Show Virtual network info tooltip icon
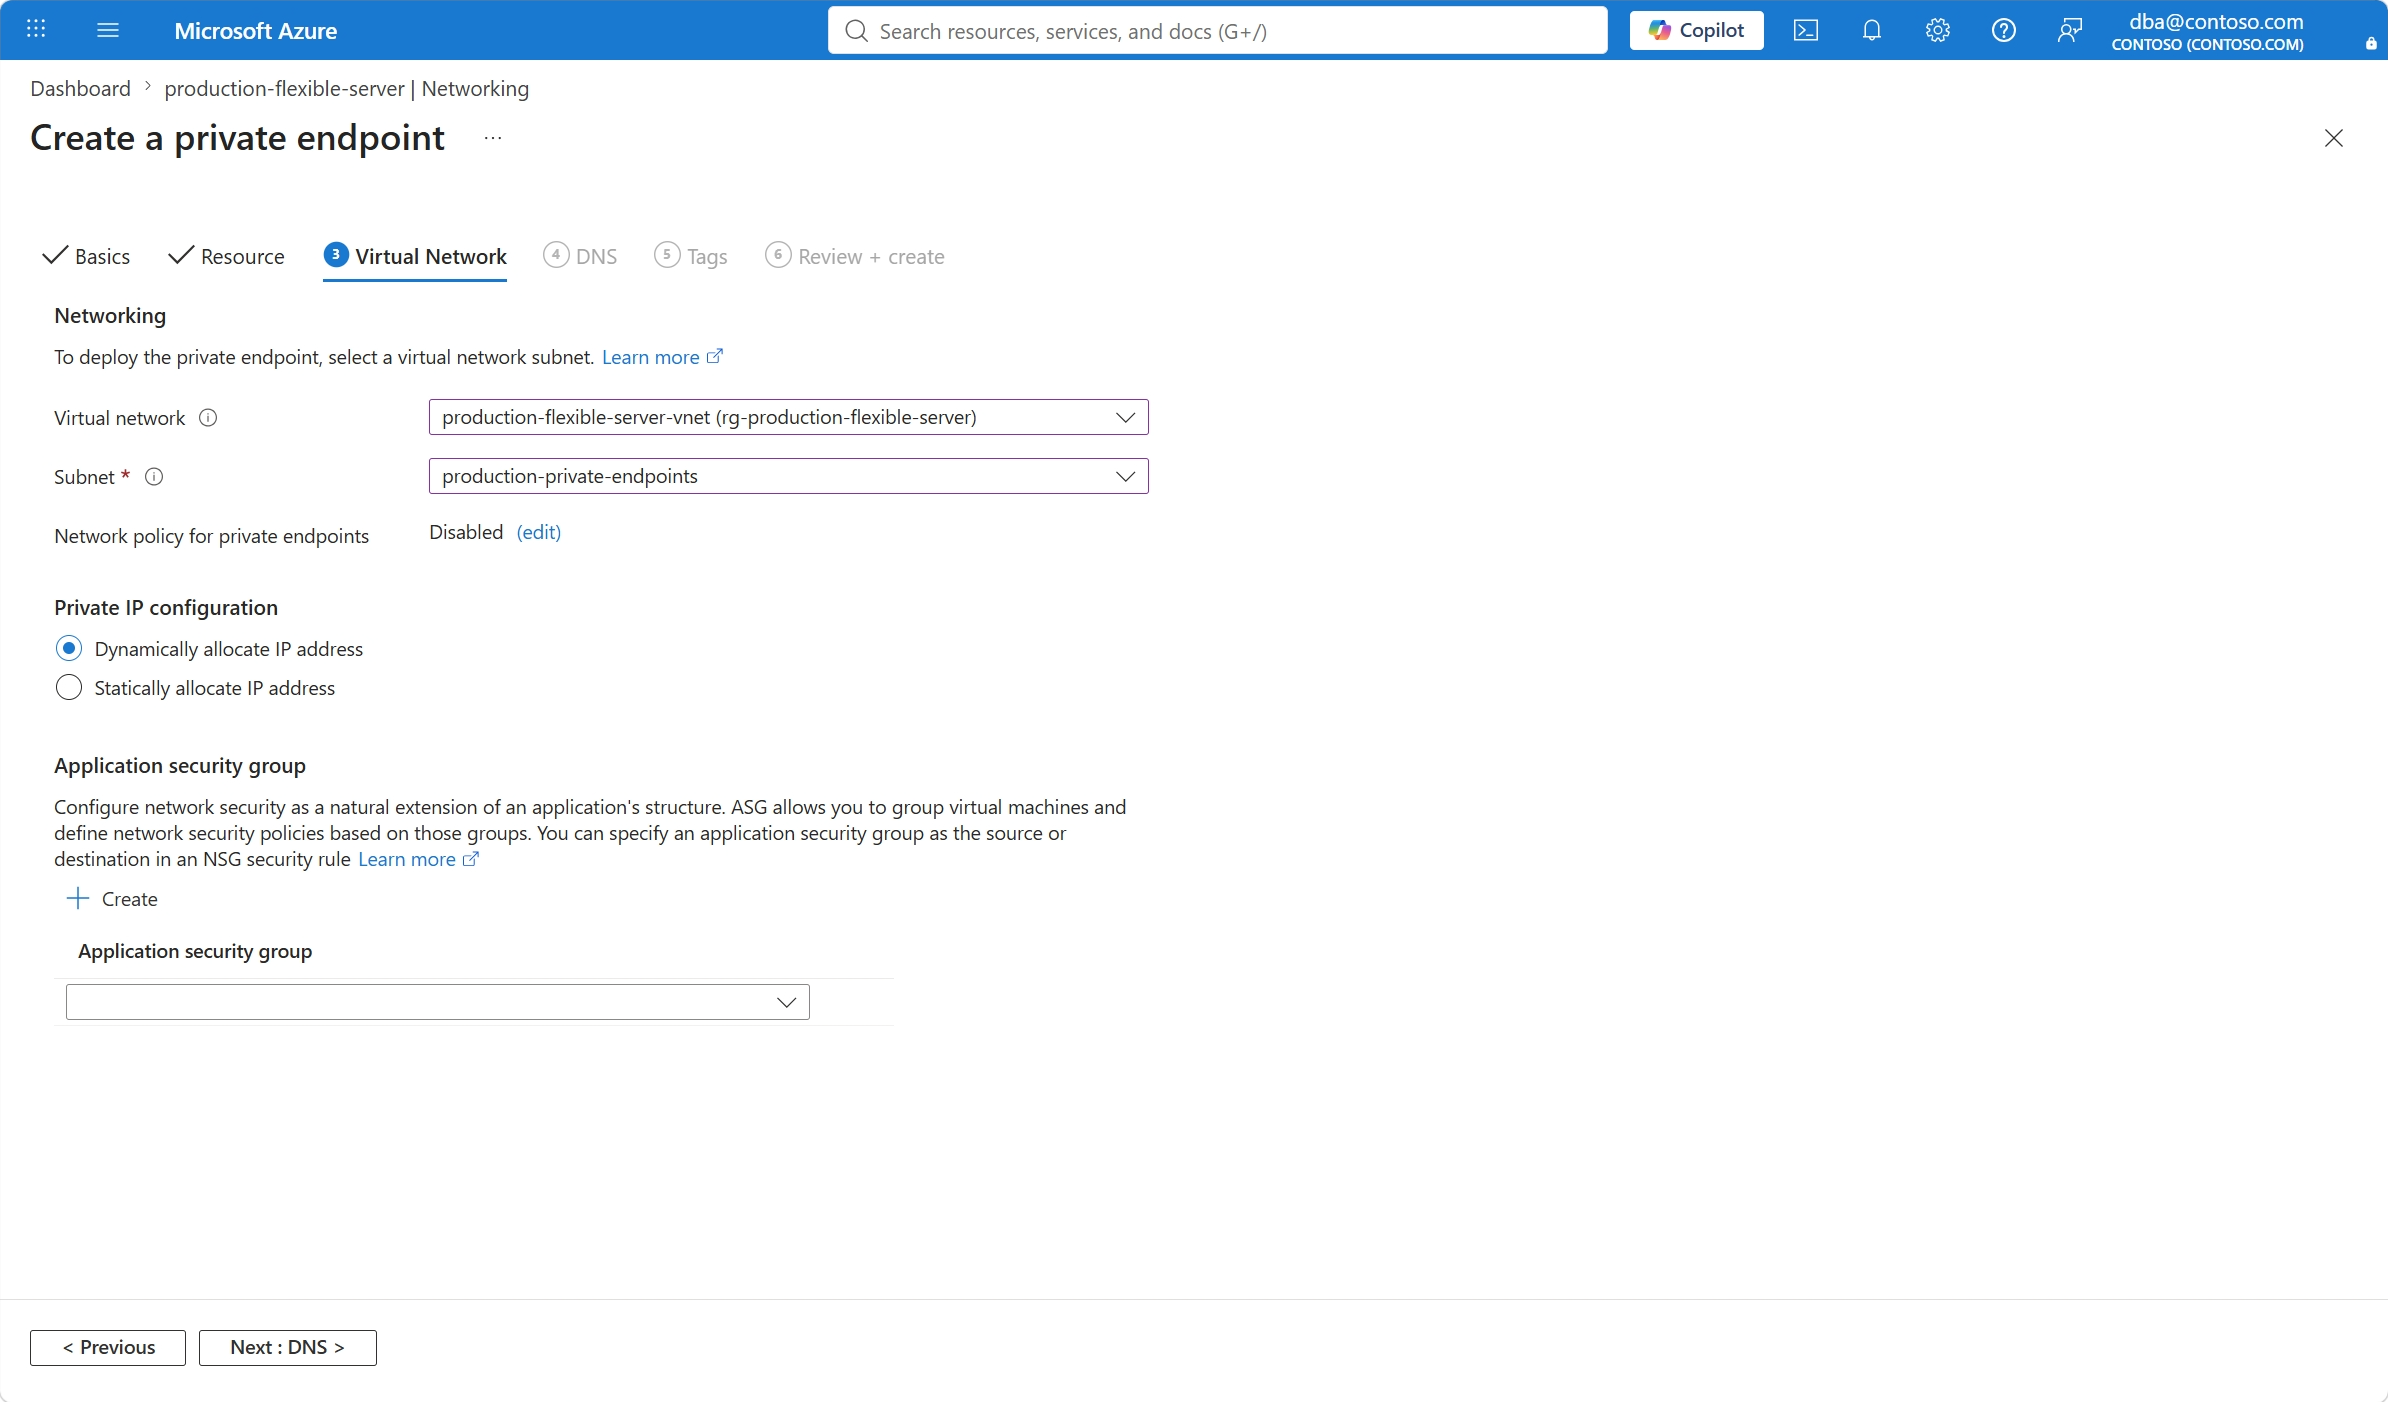Viewport: 2388px width, 1402px height. [208, 418]
